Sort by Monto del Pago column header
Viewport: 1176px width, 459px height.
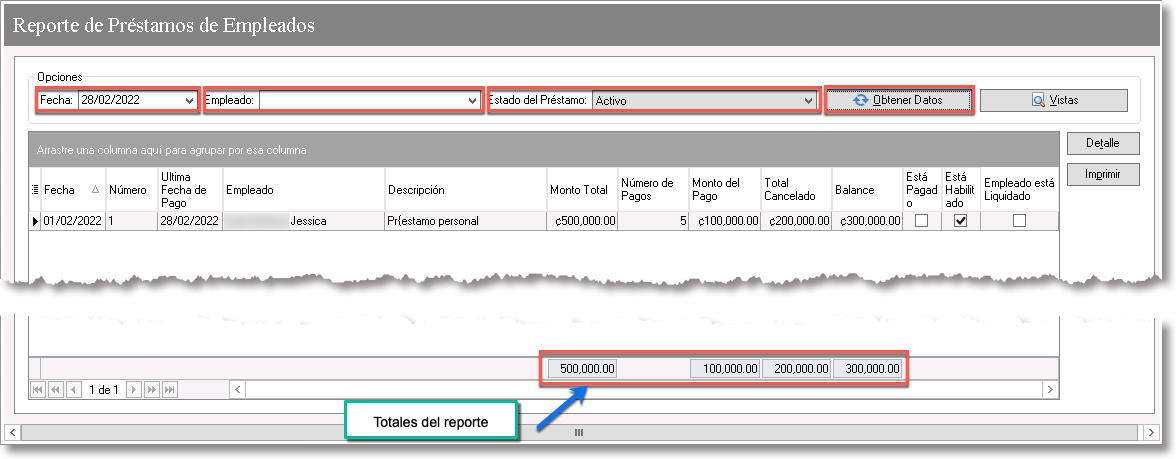pyautogui.click(x=724, y=190)
